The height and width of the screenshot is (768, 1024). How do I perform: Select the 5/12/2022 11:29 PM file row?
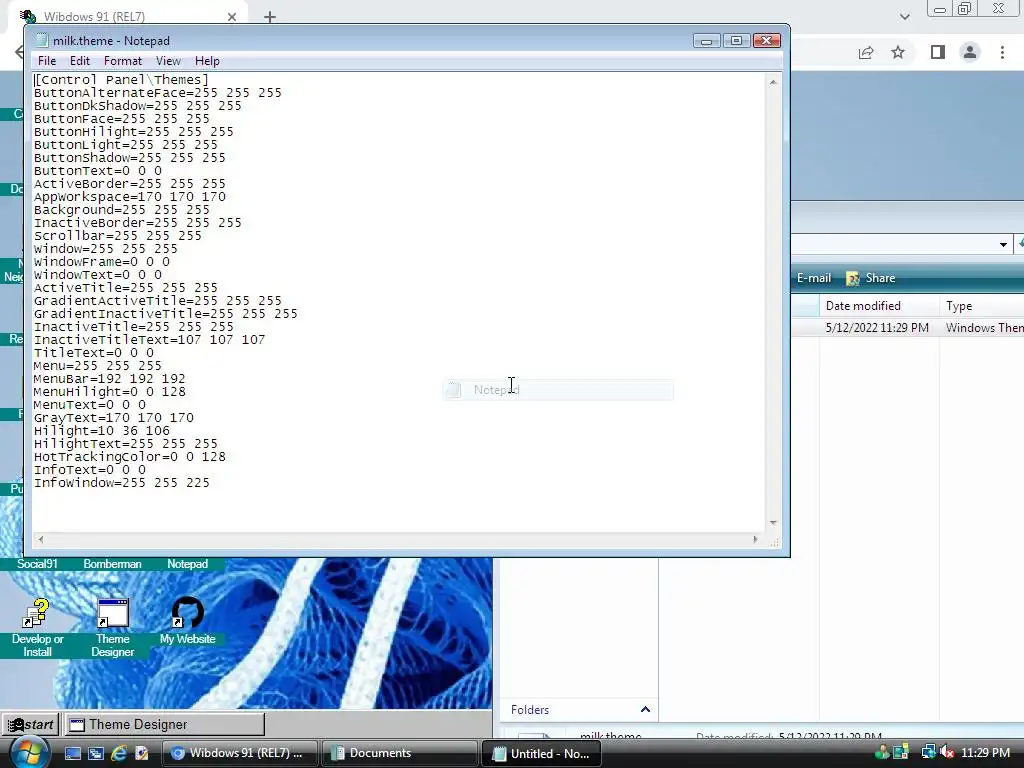tap(908, 328)
